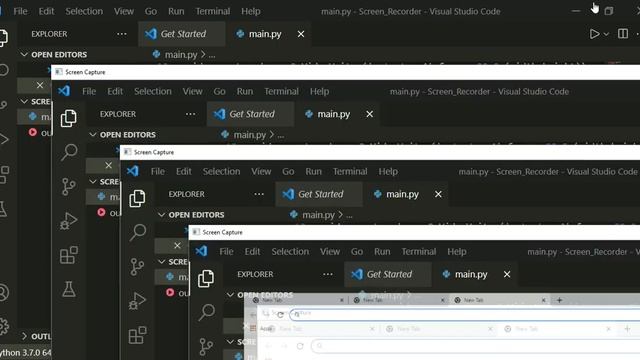Open Extensions icon in first Screen Capture window

pyautogui.click(x=69, y=255)
